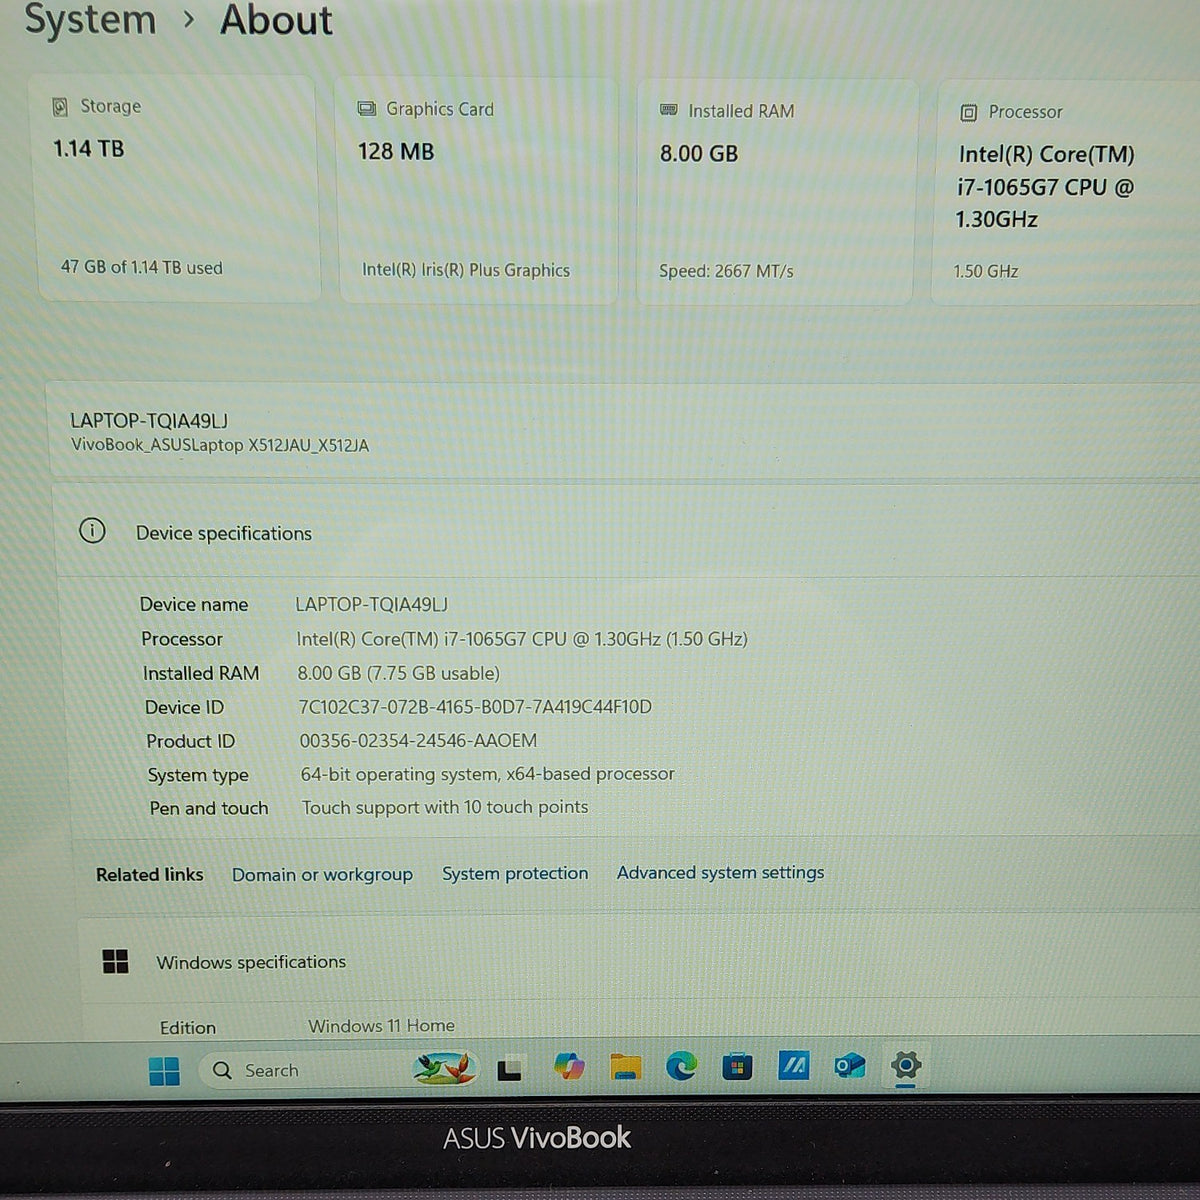The height and width of the screenshot is (1200, 1200).
Task: Open the bird widget icon in the search box
Action: [443, 1069]
